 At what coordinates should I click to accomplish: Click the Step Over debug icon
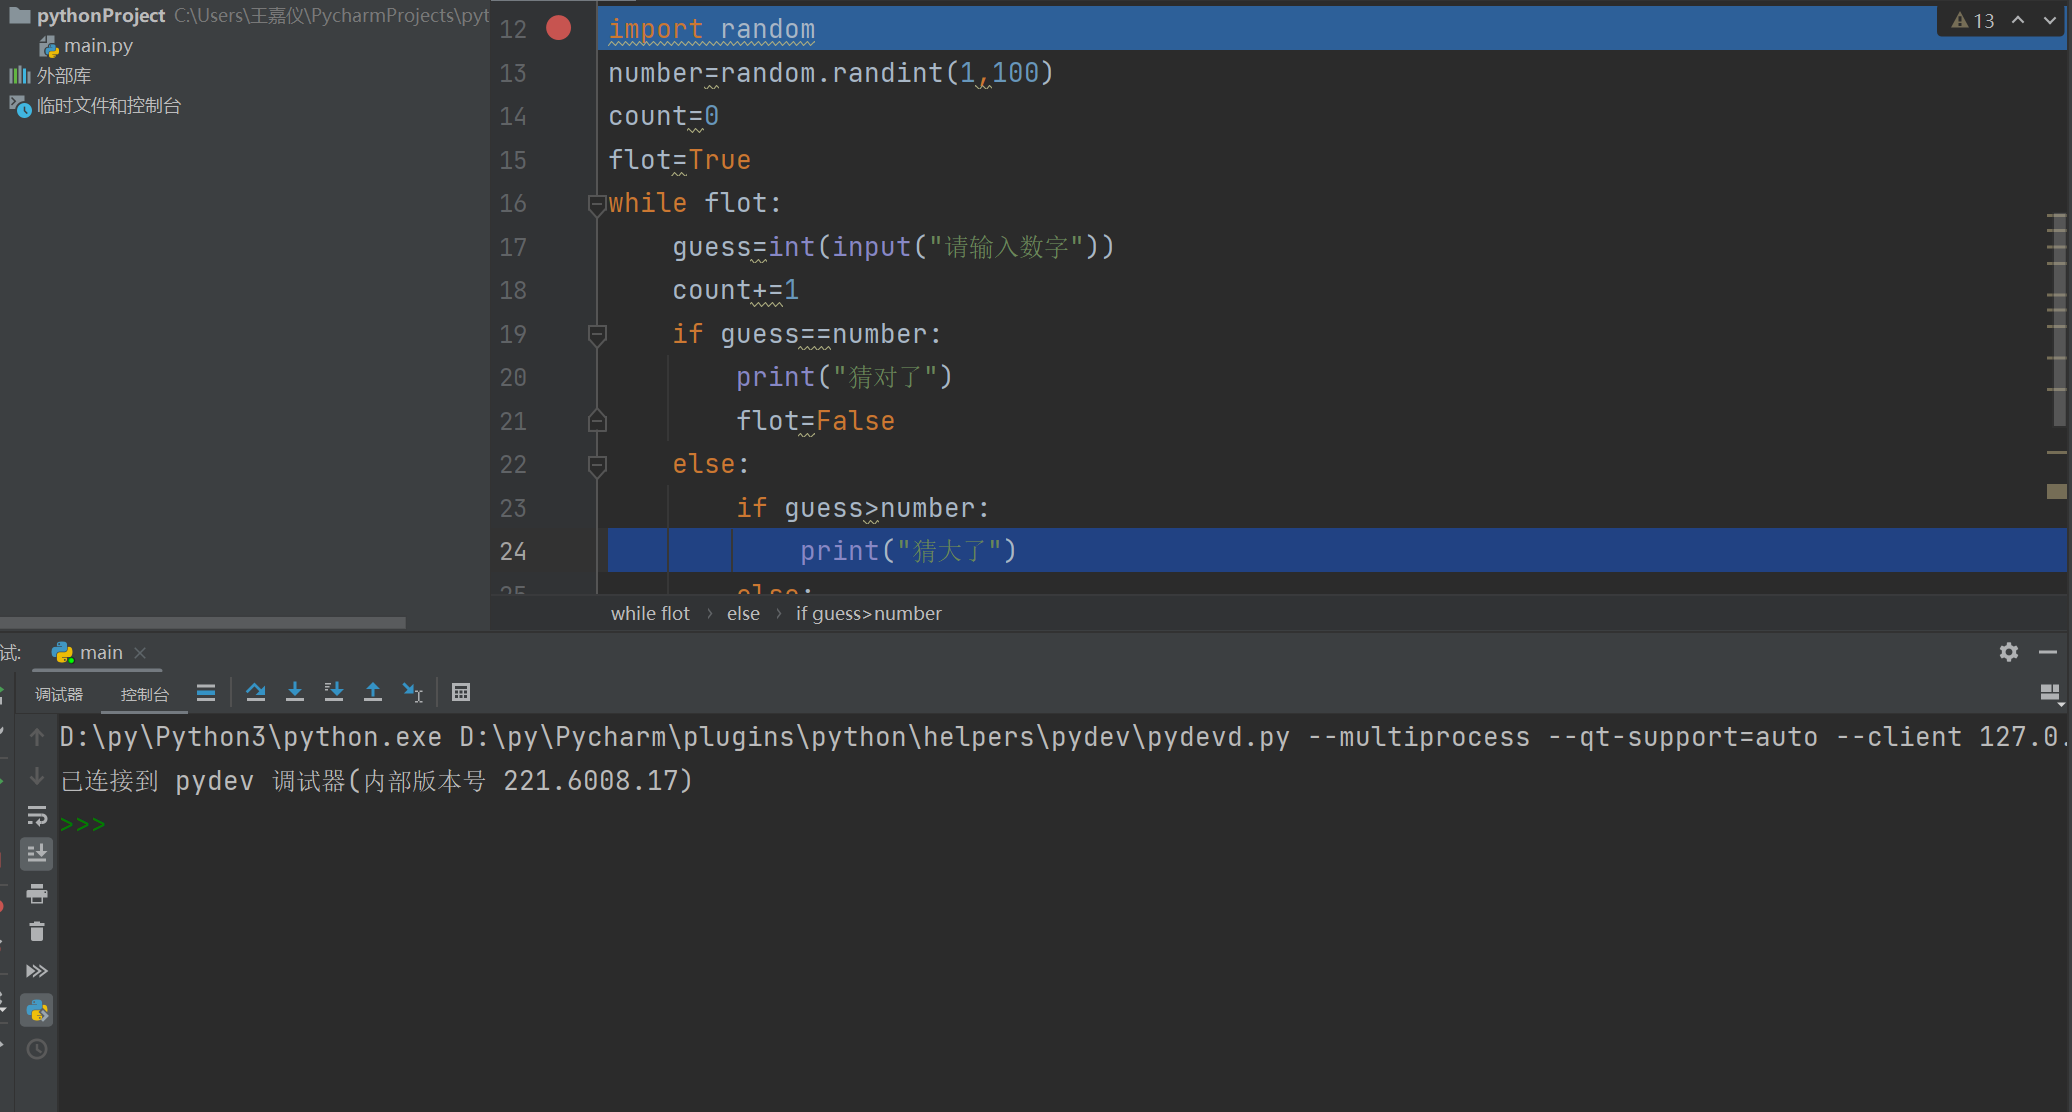tap(256, 692)
